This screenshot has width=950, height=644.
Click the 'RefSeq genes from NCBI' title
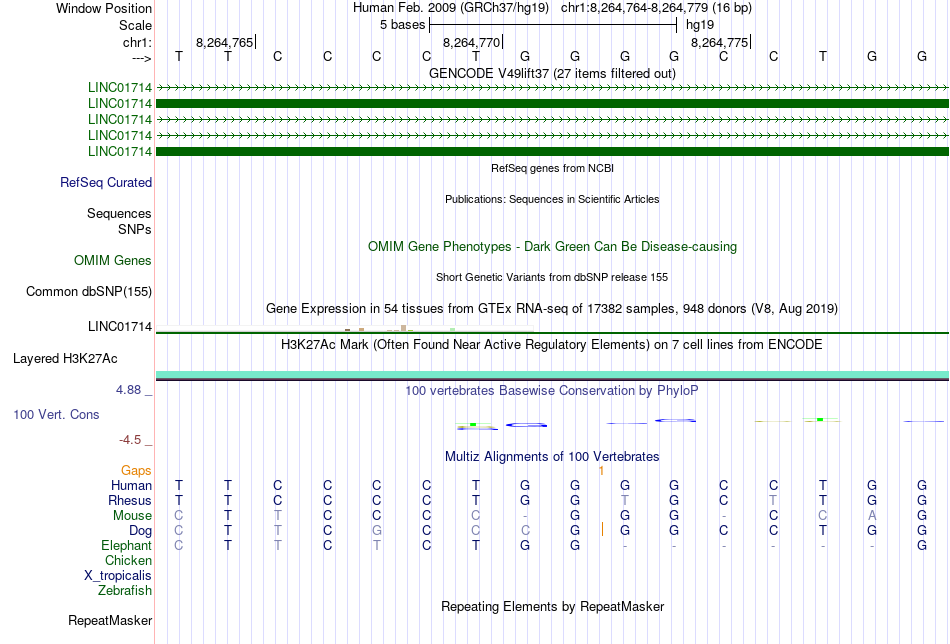tap(552, 168)
